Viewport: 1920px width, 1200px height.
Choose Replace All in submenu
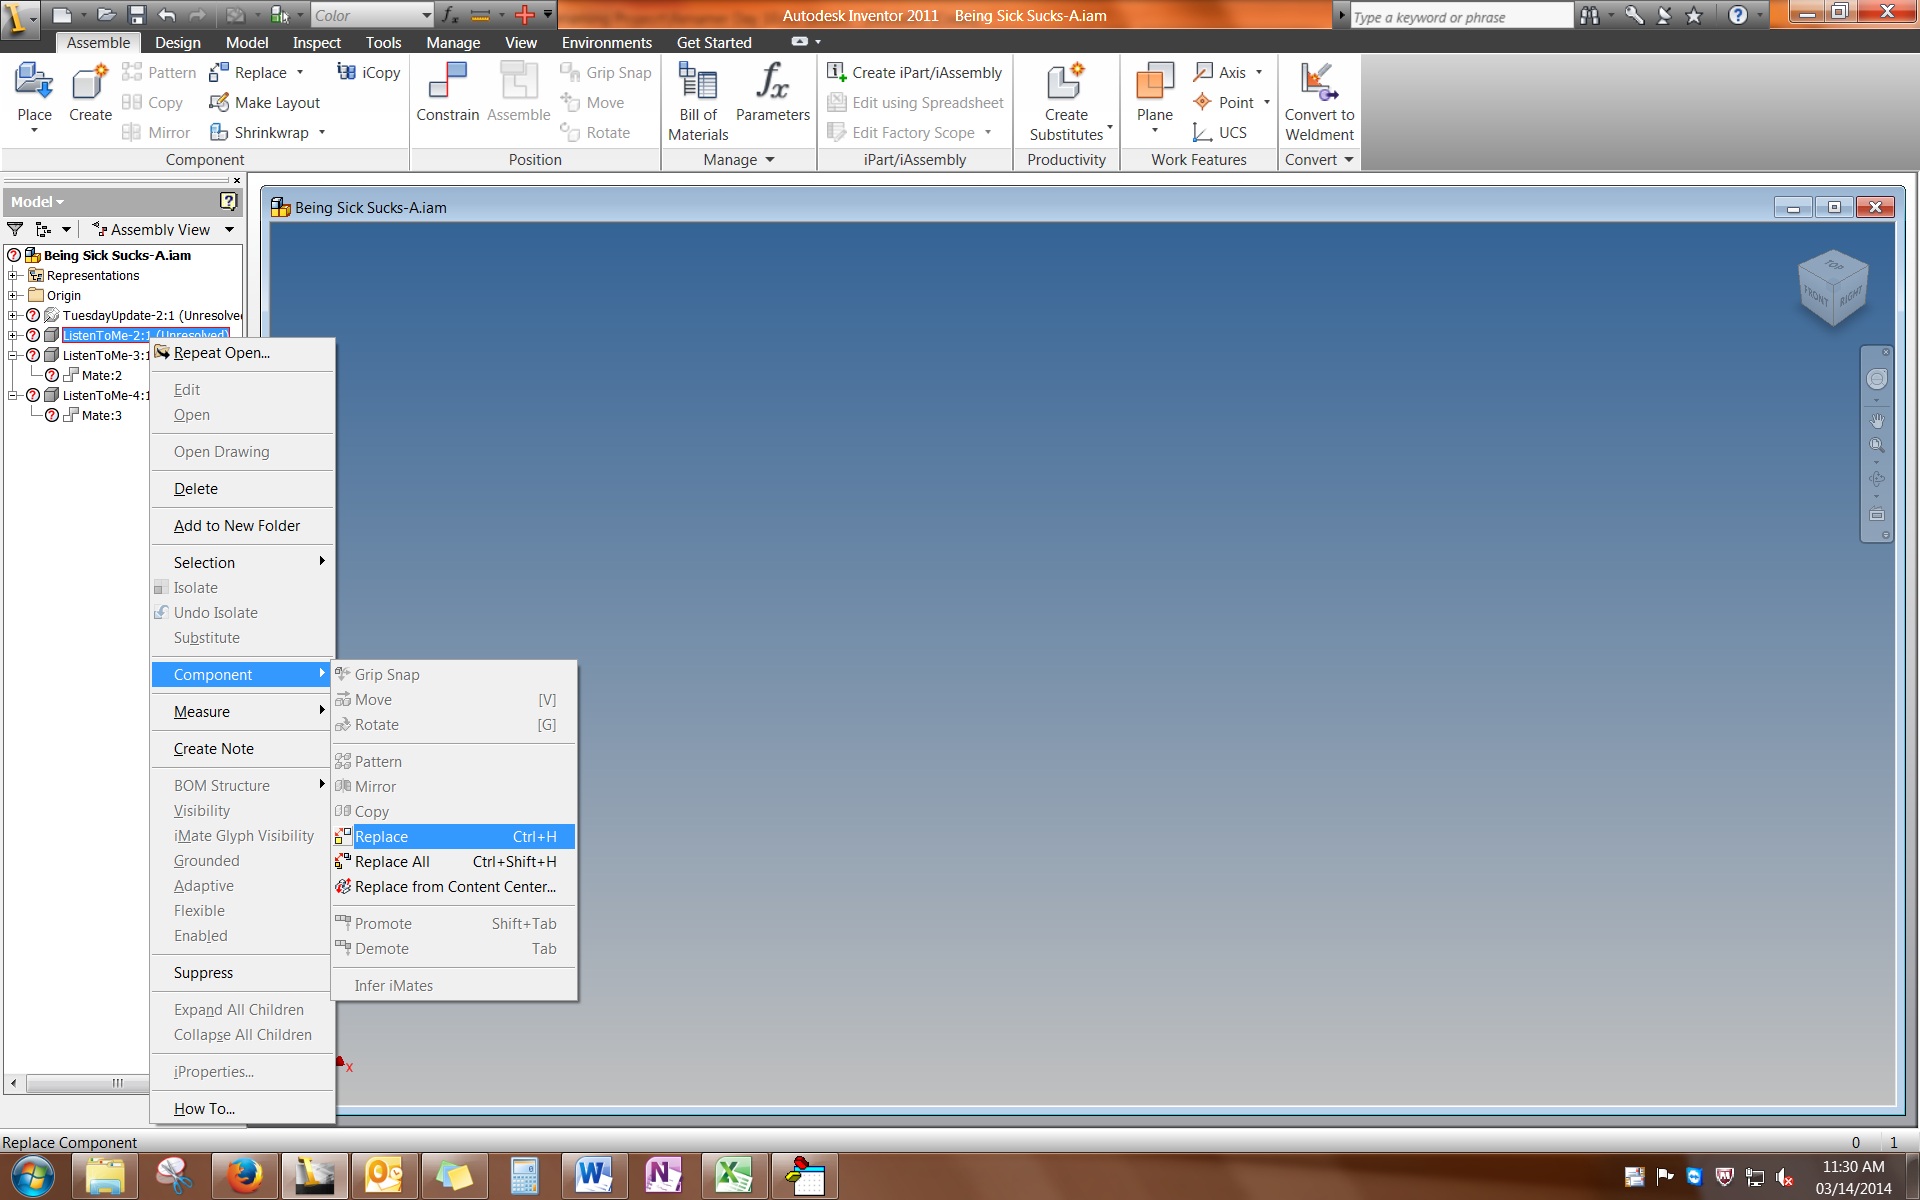point(454,861)
